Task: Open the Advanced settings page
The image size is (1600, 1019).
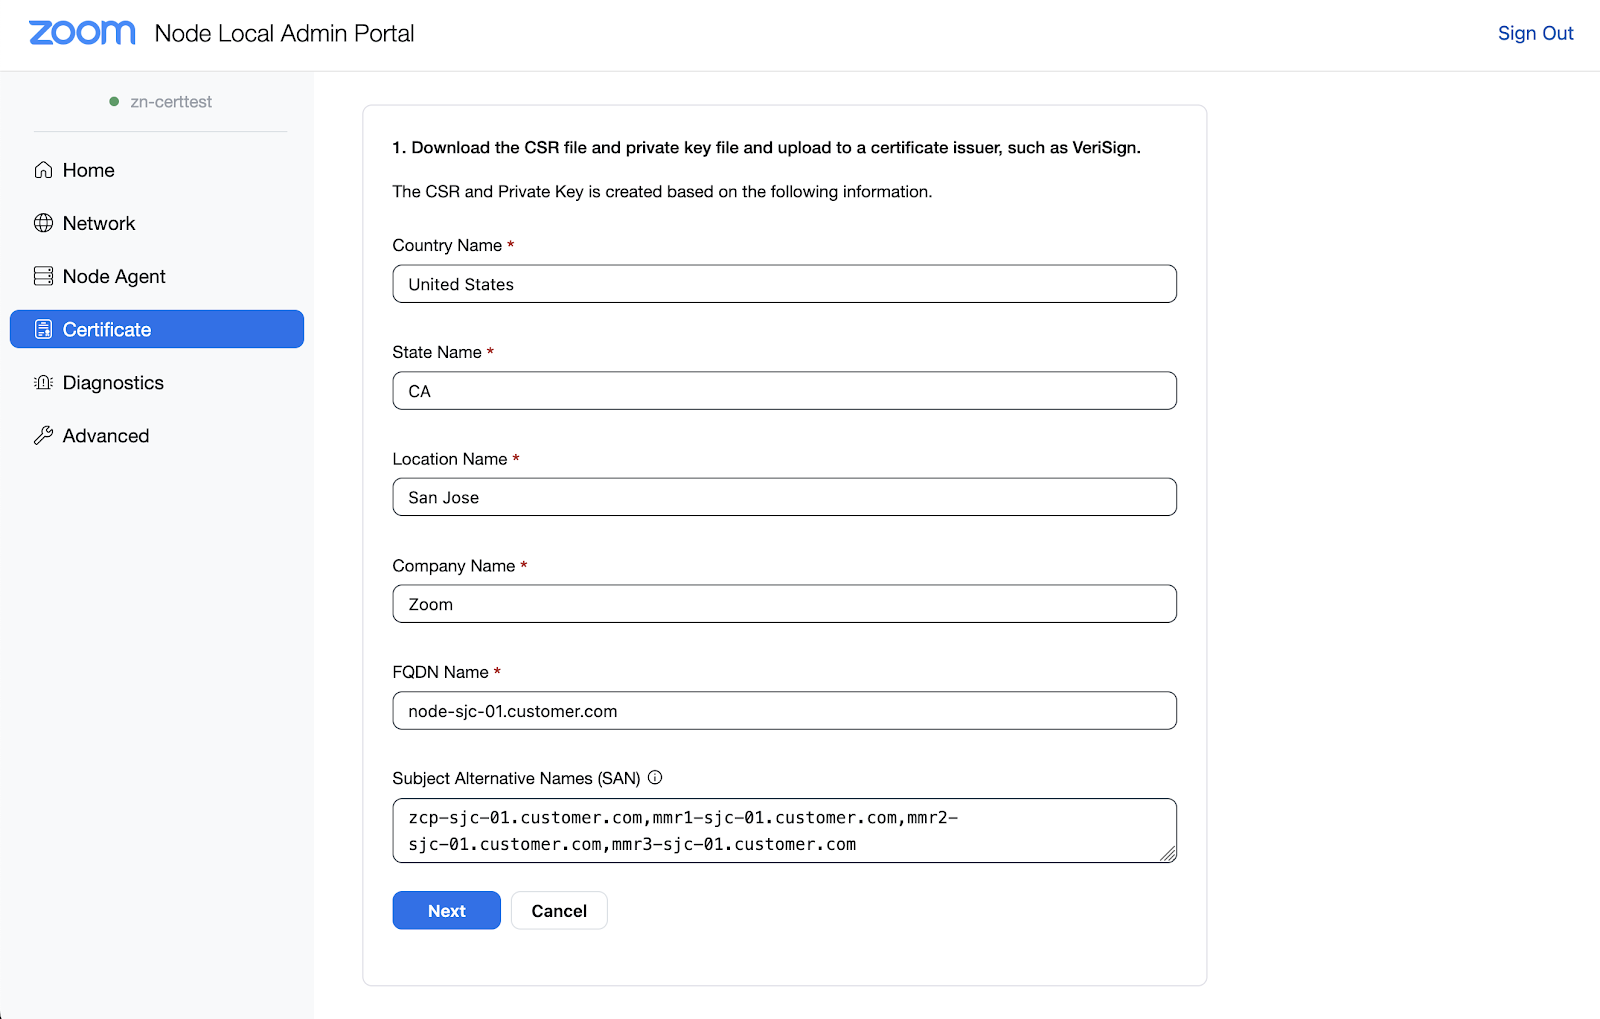Action: tap(105, 435)
